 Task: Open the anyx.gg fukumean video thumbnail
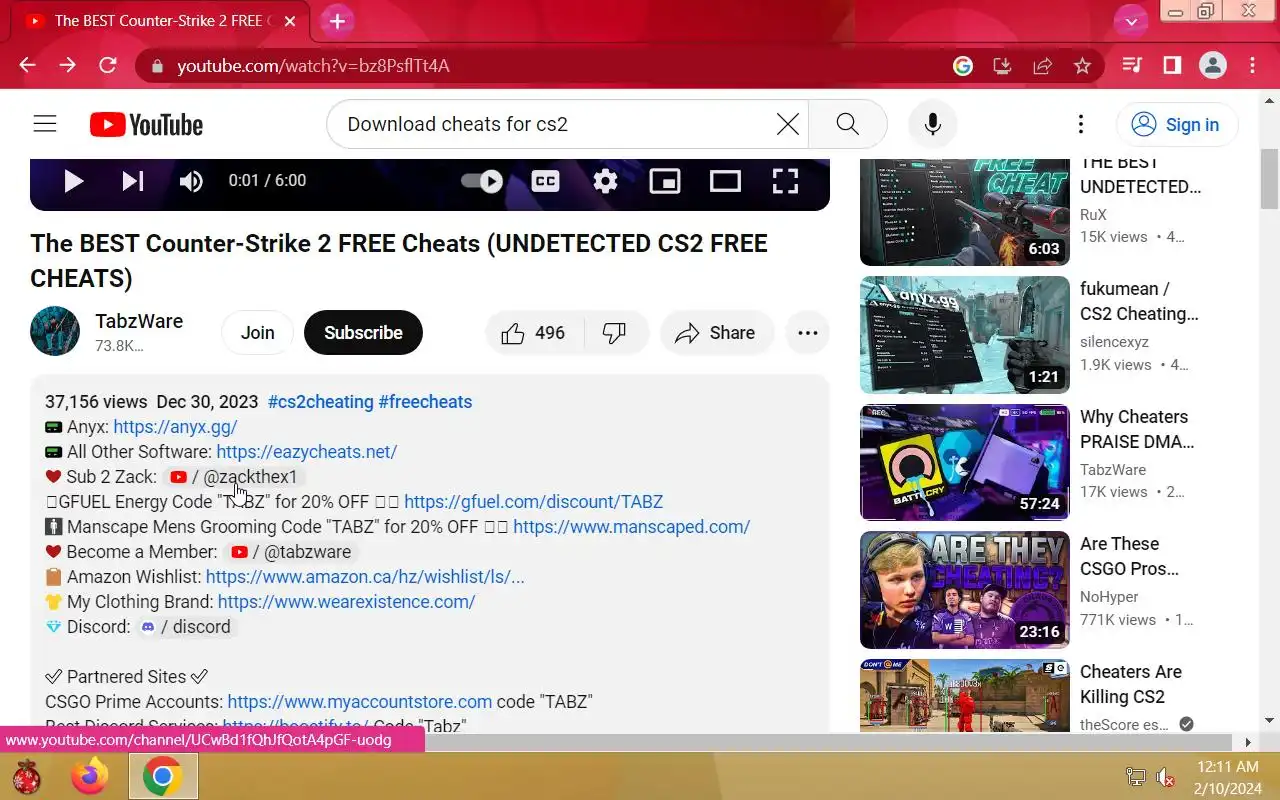point(964,335)
